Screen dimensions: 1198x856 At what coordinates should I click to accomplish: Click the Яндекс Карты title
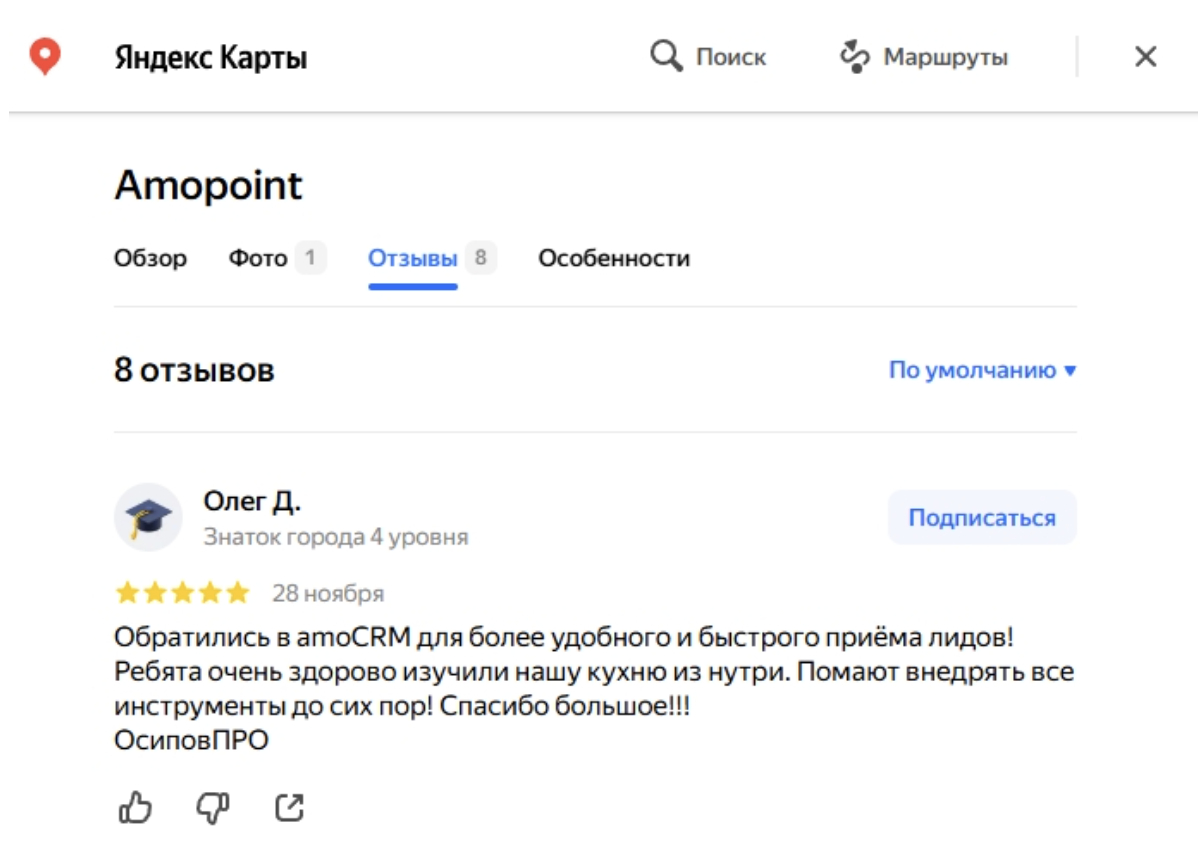click(x=211, y=58)
